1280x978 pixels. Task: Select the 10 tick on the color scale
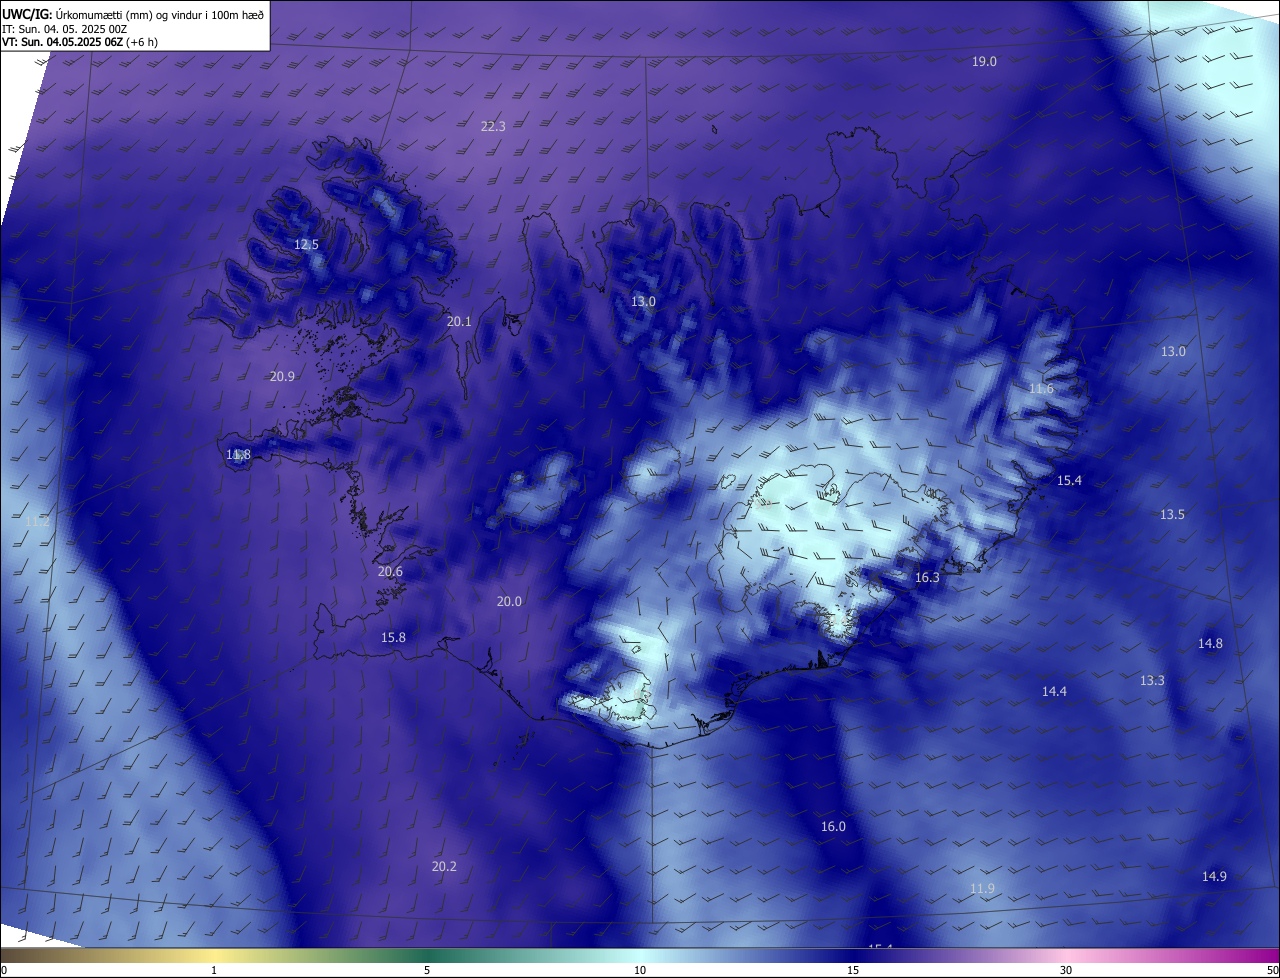tap(640, 971)
